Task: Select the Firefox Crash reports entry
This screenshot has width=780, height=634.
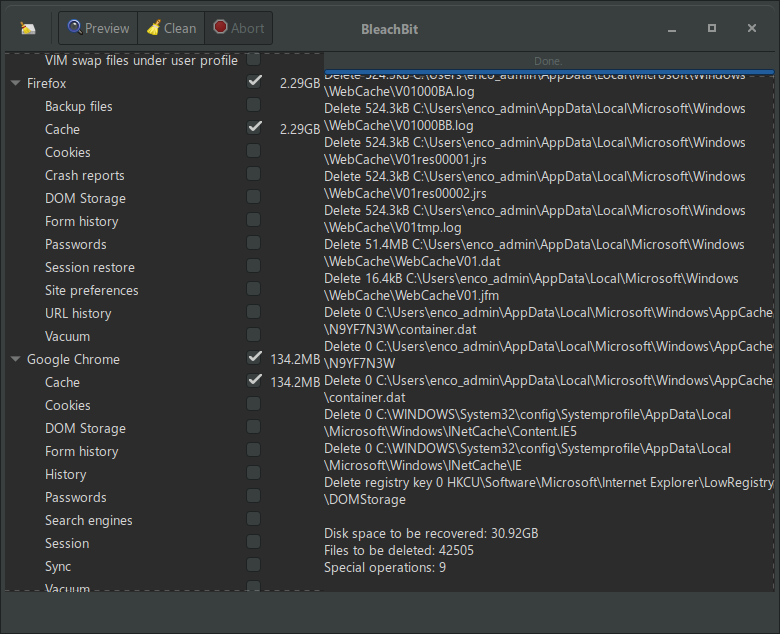Action: tap(84, 175)
